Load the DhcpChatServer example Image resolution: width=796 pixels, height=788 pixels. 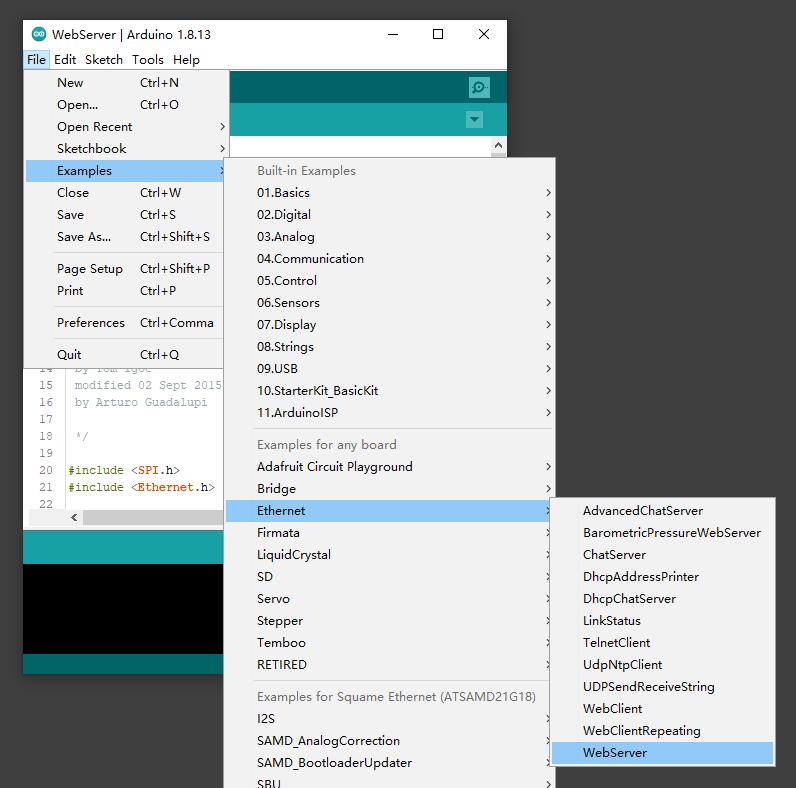tap(662, 599)
